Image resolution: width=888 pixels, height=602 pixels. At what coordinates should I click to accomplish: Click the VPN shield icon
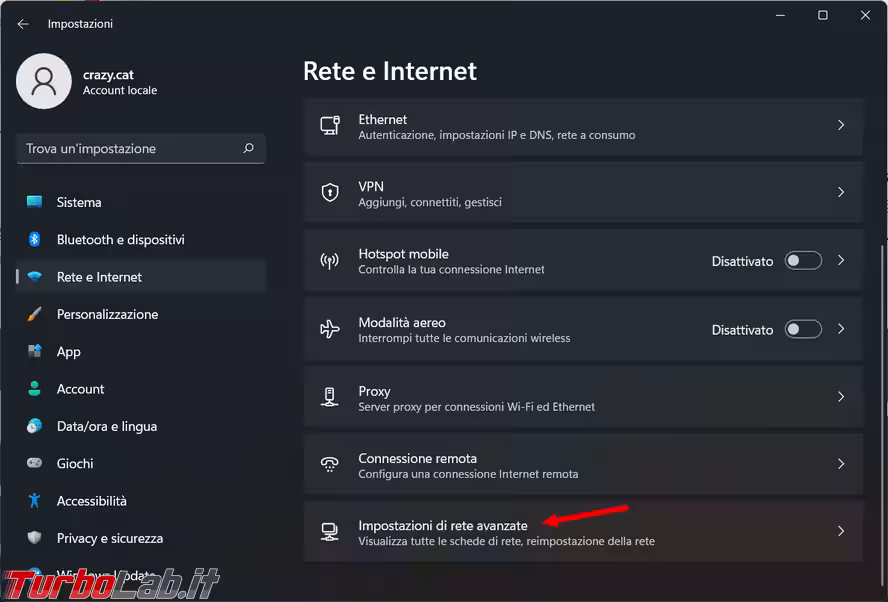point(330,193)
